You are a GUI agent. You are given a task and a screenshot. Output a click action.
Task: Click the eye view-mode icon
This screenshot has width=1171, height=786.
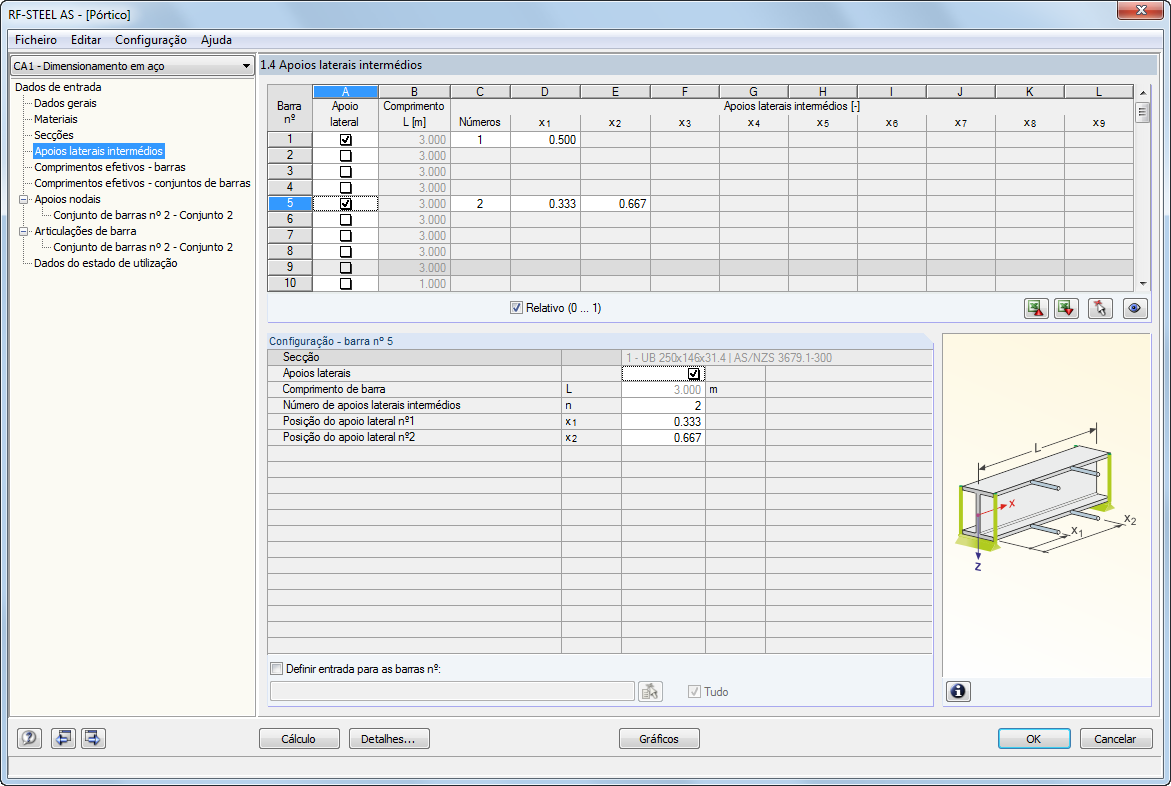pyautogui.click(x=1135, y=309)
